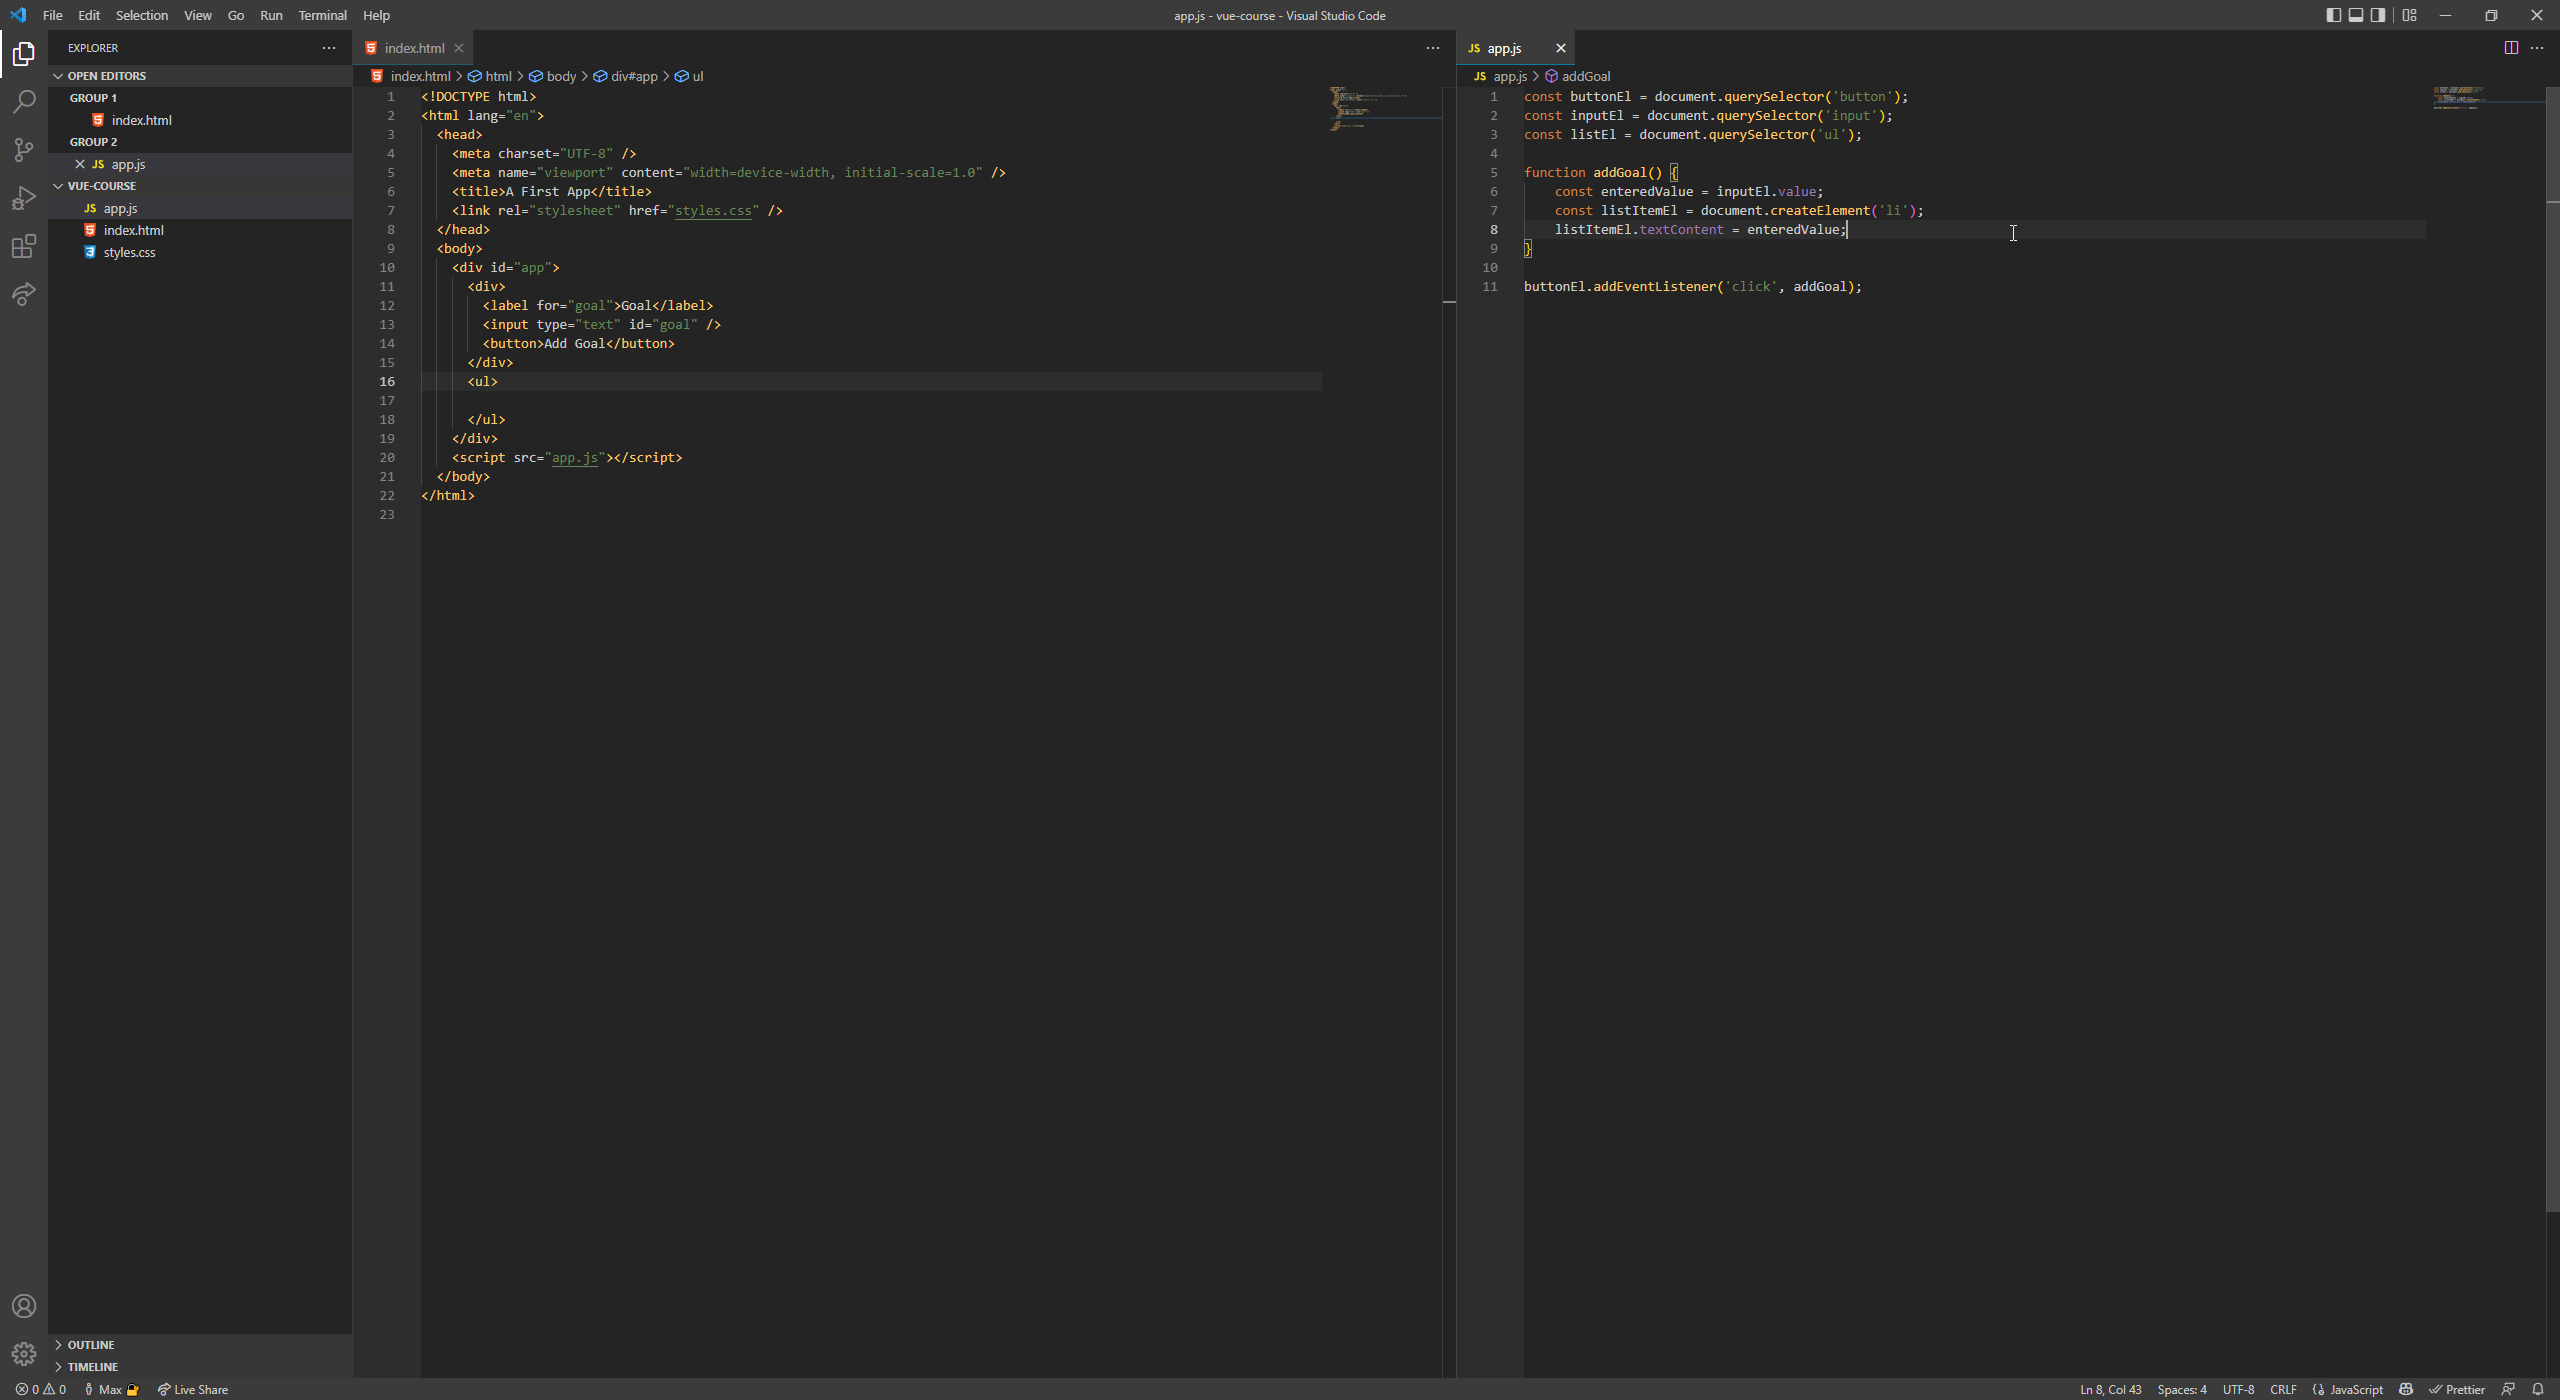Toggle the Panel layout button

[2356, 15]
